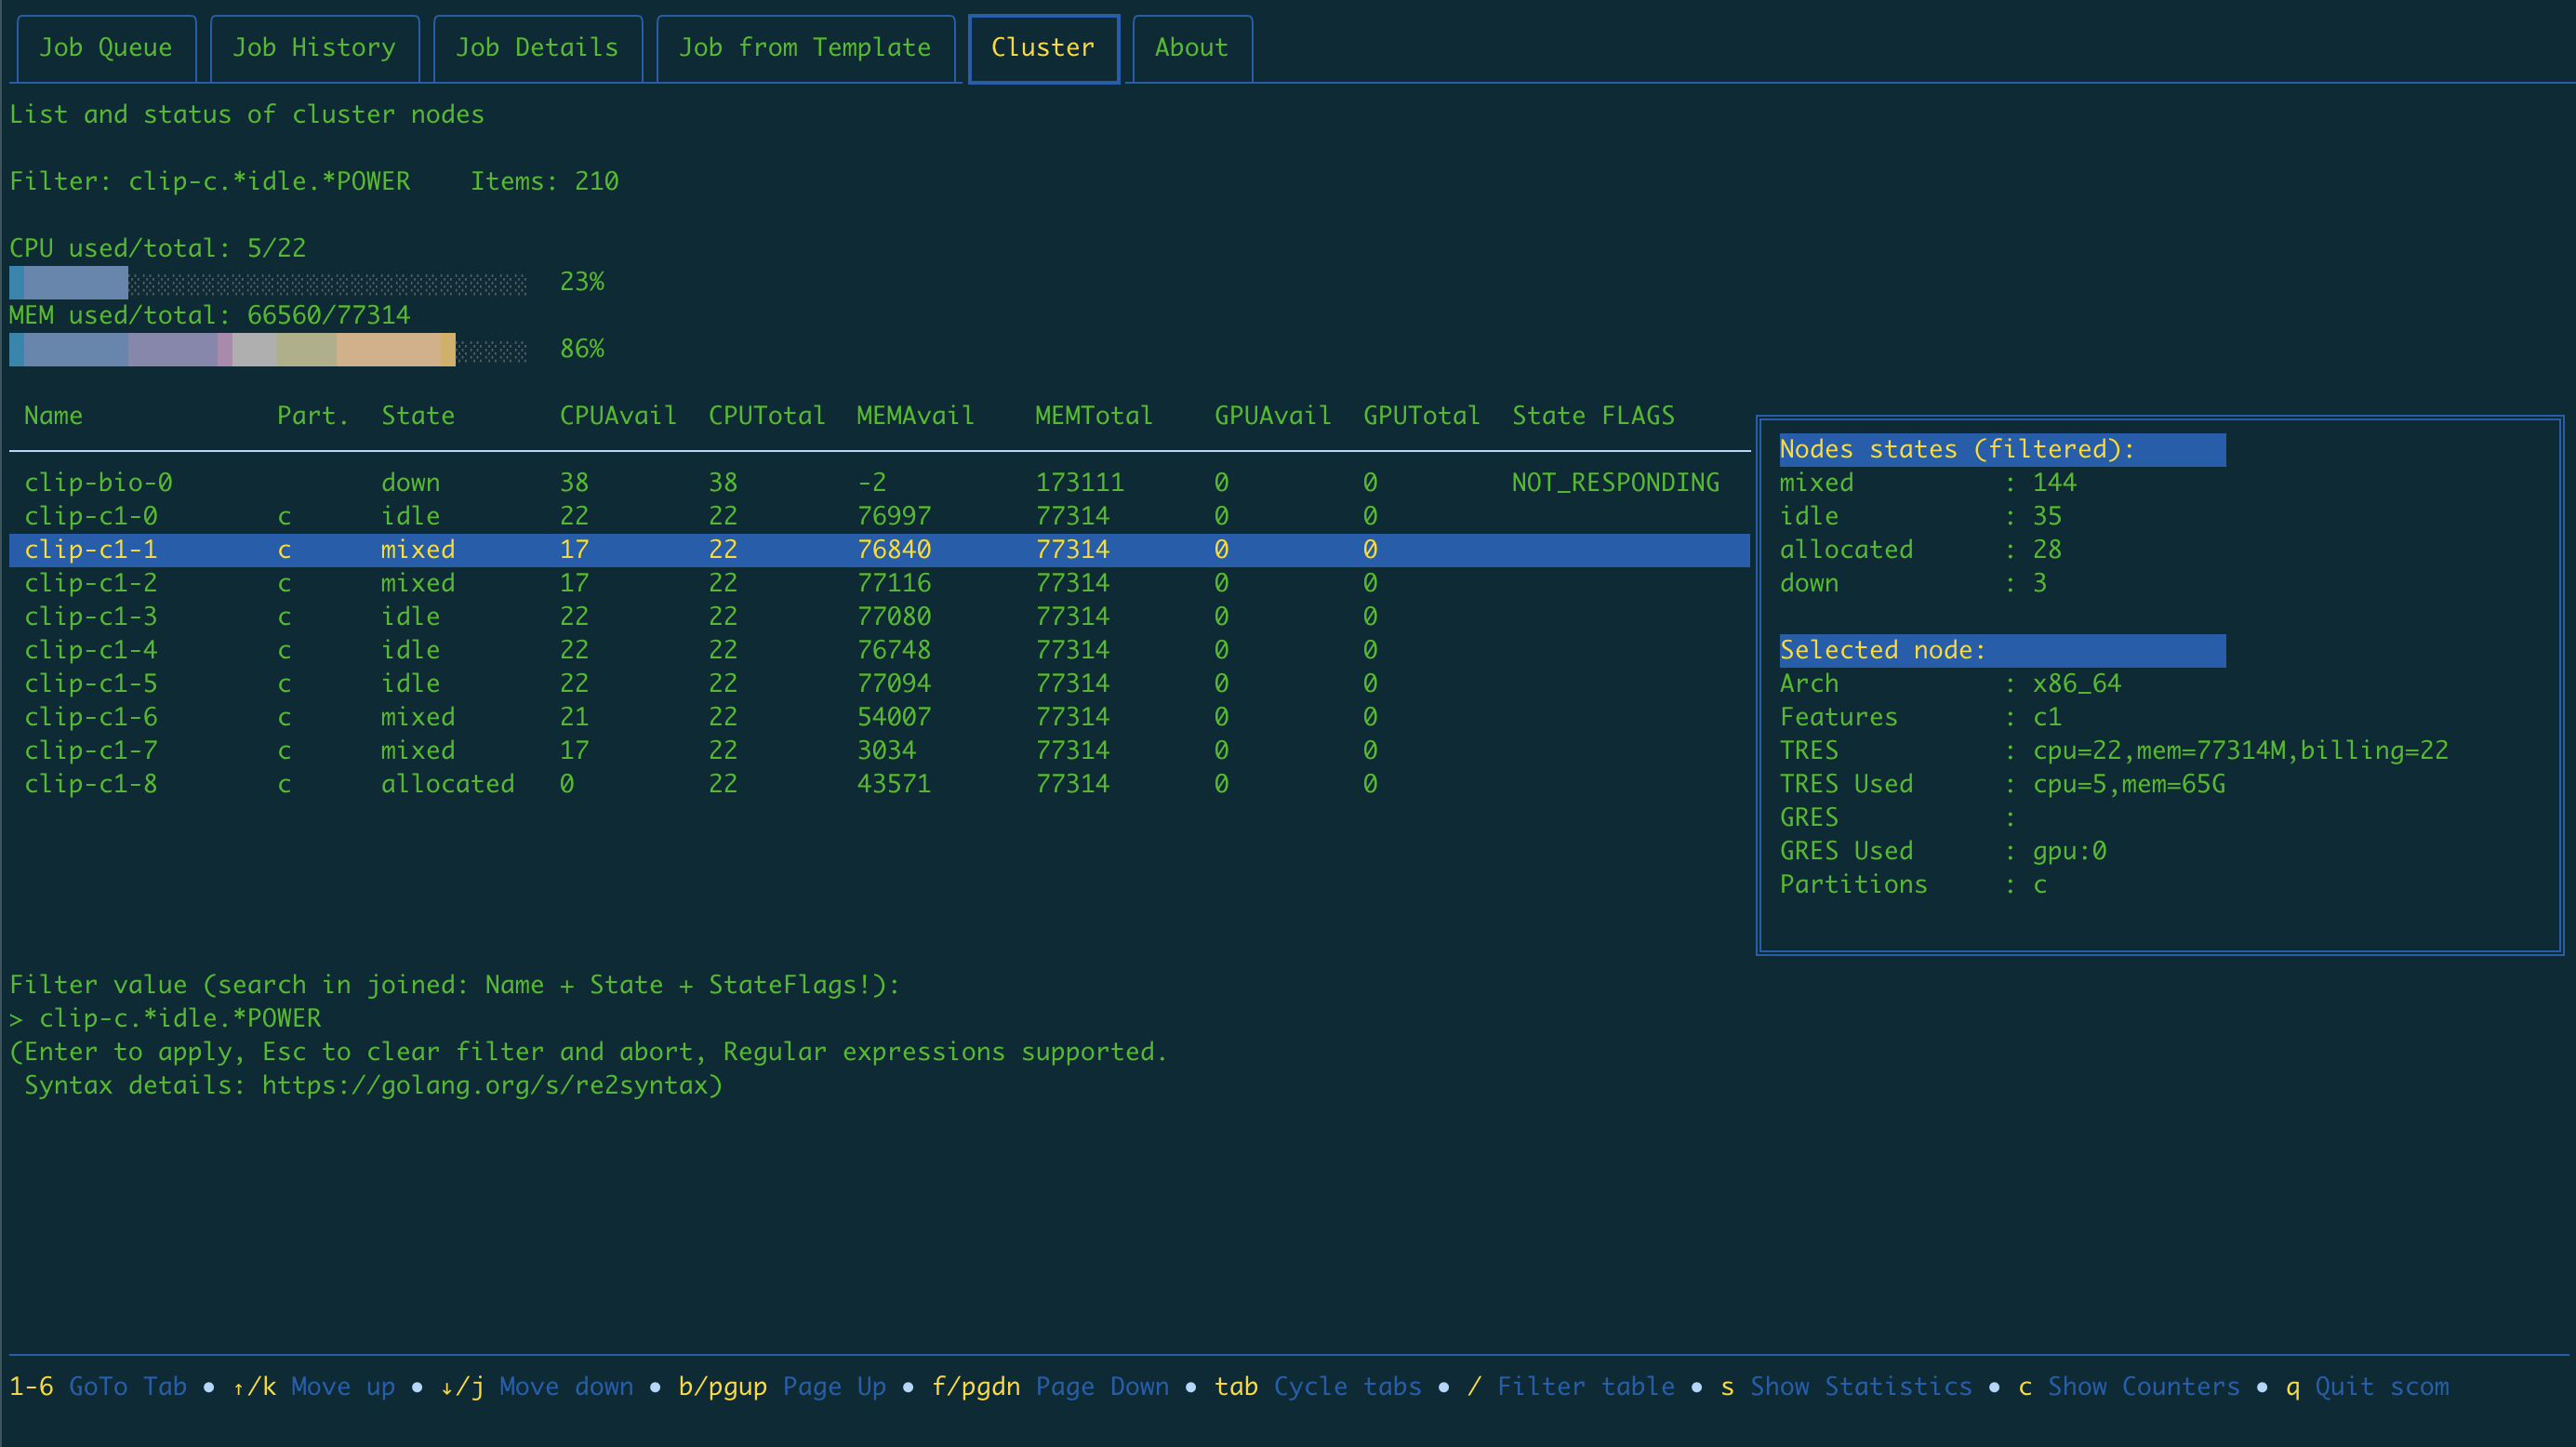Select Job from Template tab
Viewport: 2576px width, 1447px height.
(803, 46)
